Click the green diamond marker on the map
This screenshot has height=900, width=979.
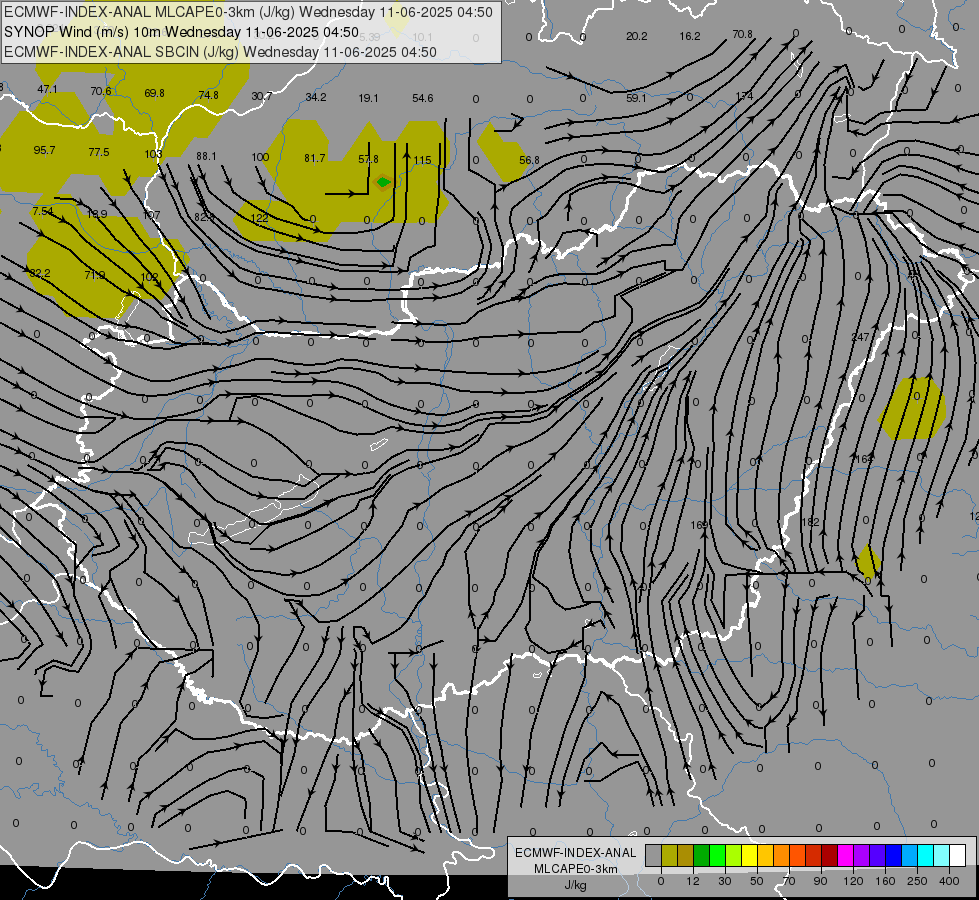[383, 182]
